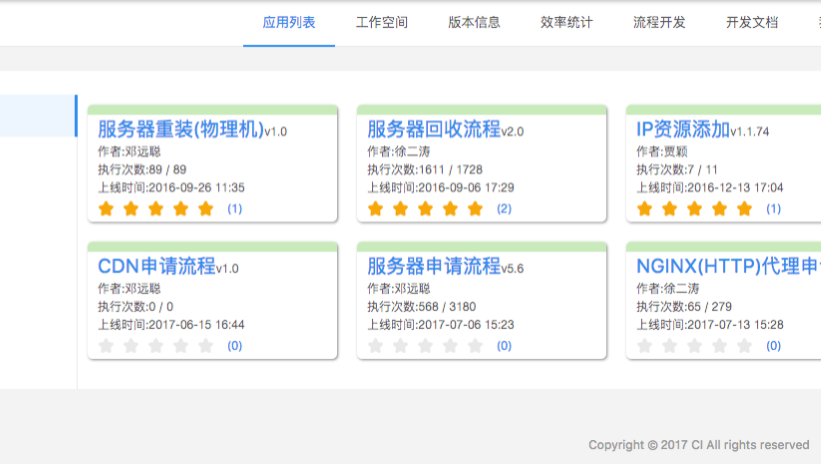Rate 服务器重装(物理机) five stars
This screenshot has width=821, height=464.
point(206,208)
